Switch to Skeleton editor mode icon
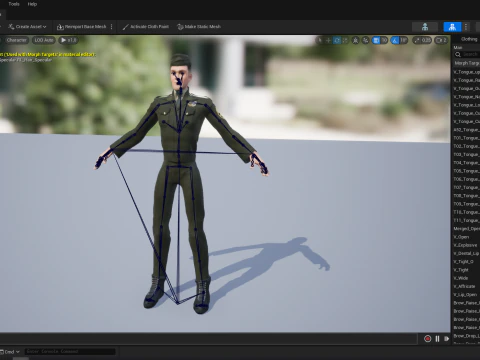 (425, 27)
